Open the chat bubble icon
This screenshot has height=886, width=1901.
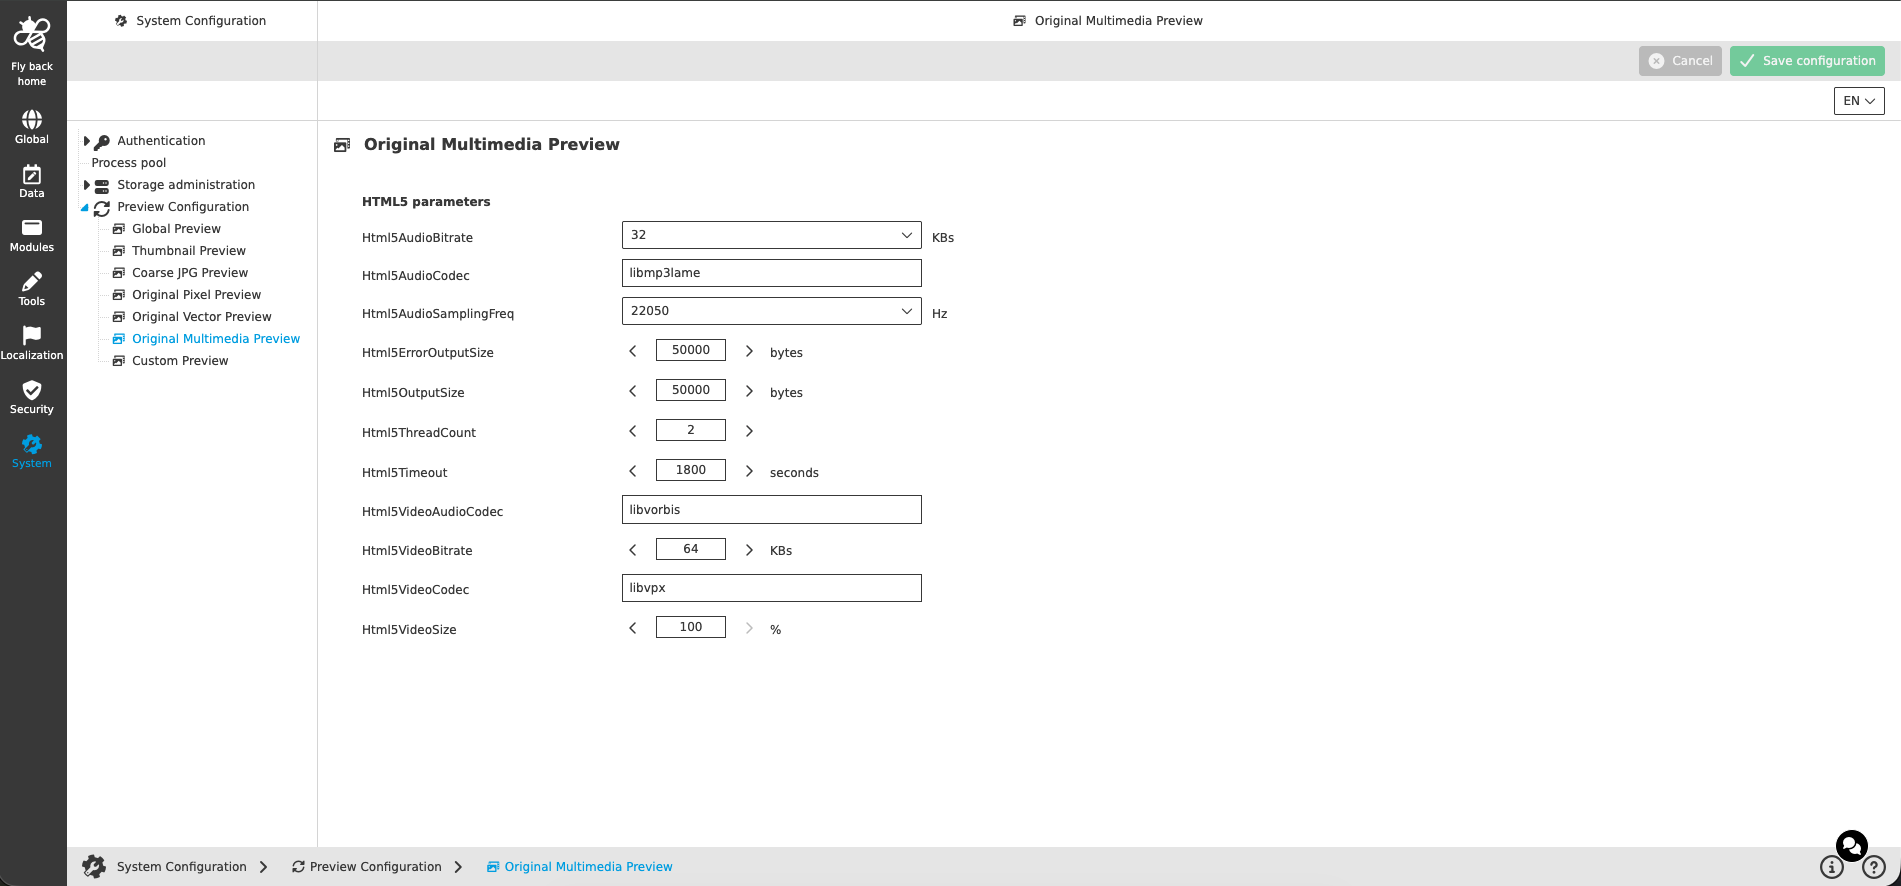1851,846
